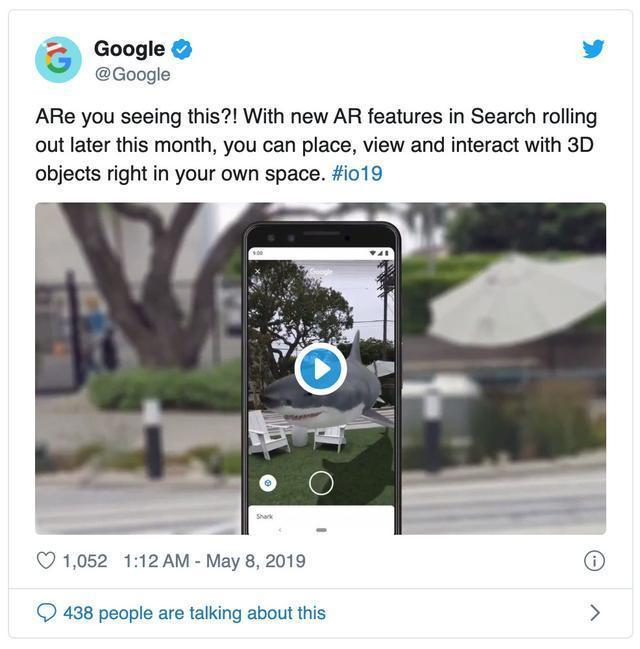Open the 1:12 AM - May 8, 2019 timestamp
This screenshot has height=649, width=640.
pyautogui.click(x=214, y=561)
